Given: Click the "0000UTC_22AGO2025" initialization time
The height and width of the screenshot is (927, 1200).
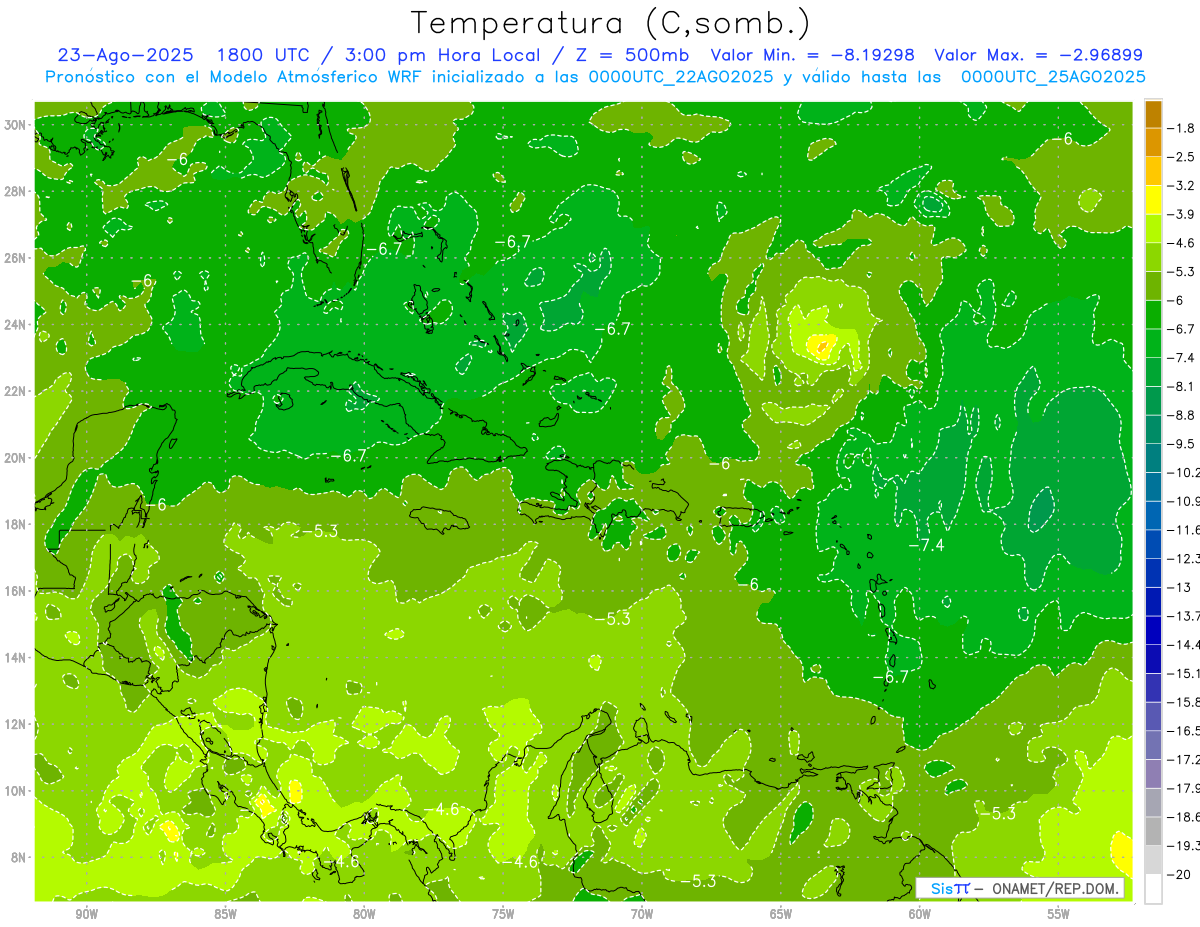Looking at the screenshot, I should click(681, 77).
